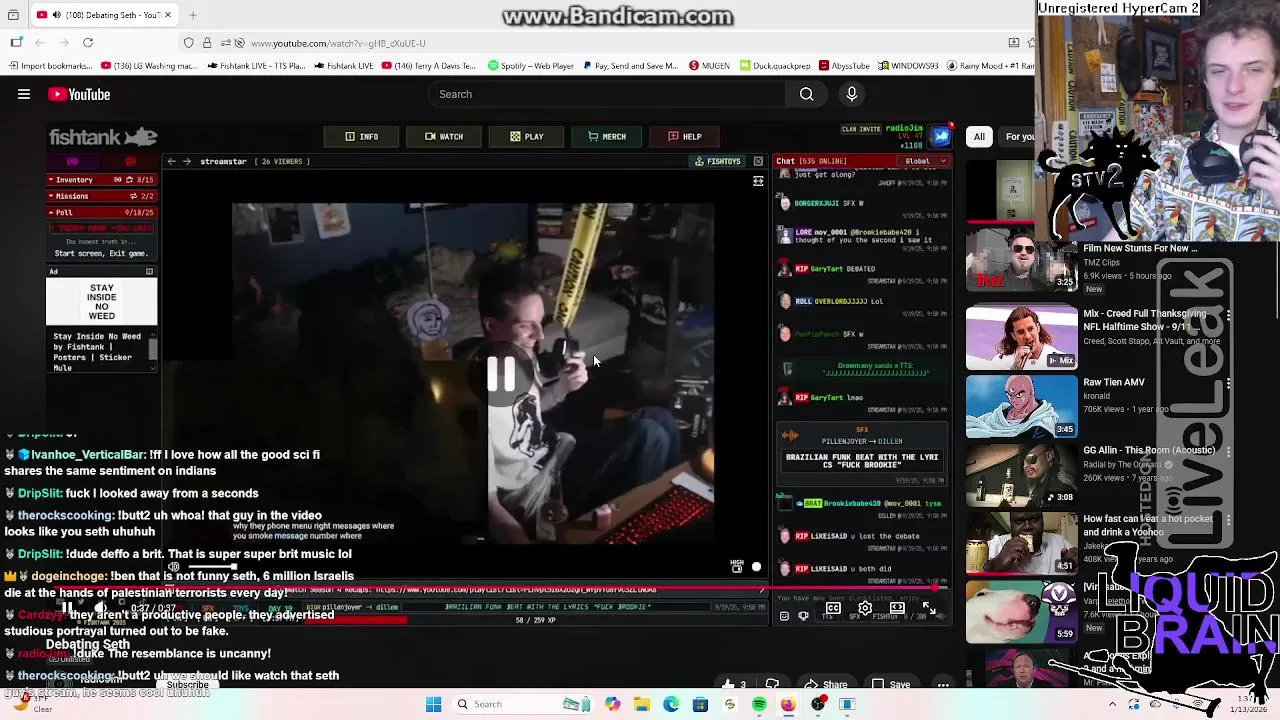The image size is (1280, 720).
Task: Open Mix - Creed Full Thanksgiving thumbnail
Action: (x=1021, y=338)
